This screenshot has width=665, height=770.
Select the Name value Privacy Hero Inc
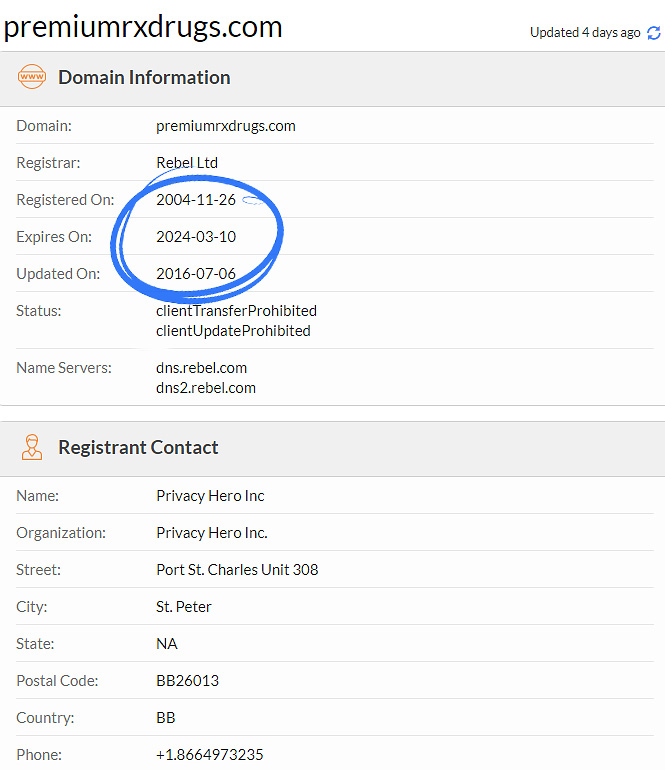pos(210,496)
